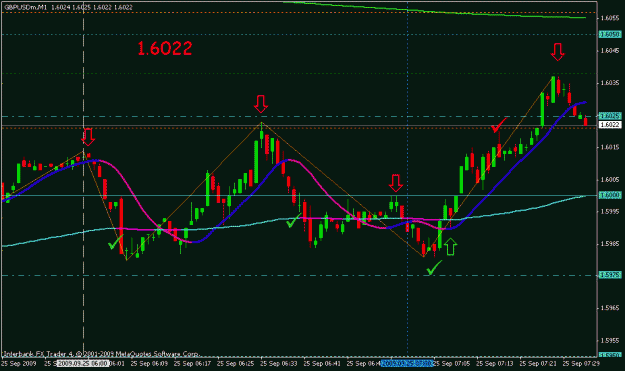Select the green check mark near 06:01 low
This screenshot has height=371, width=625.
click(116, 243)
